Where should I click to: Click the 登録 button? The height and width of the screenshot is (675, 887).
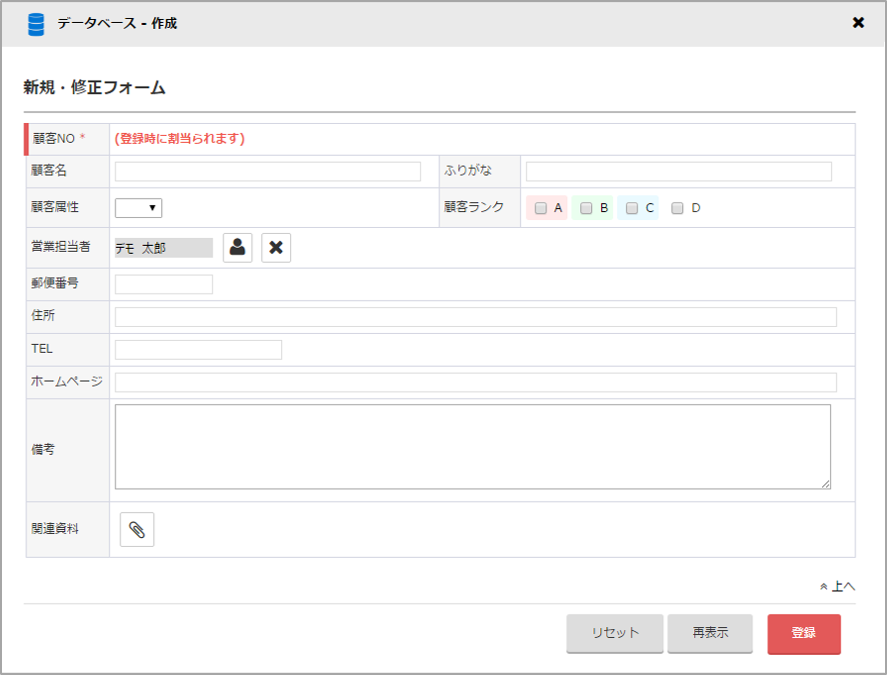804,634
